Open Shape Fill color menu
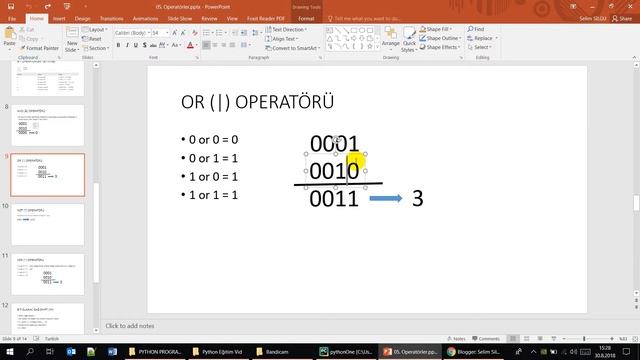Screen dimensions: 640x360 (x=436, y=29)
